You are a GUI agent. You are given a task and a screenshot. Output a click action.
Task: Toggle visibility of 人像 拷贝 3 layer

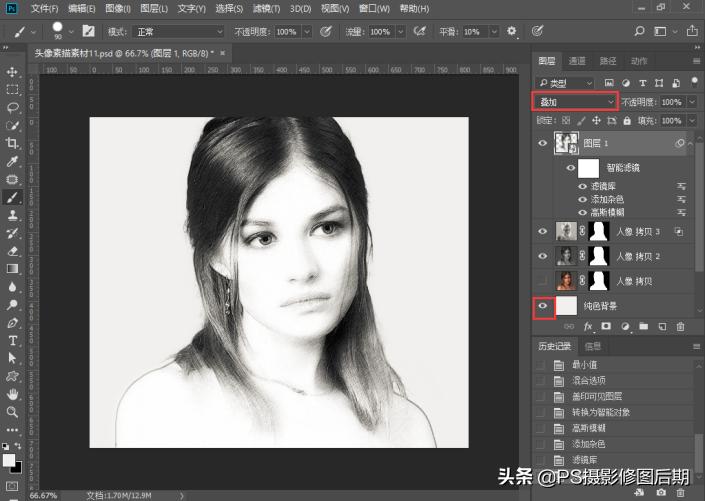point(543,231)
